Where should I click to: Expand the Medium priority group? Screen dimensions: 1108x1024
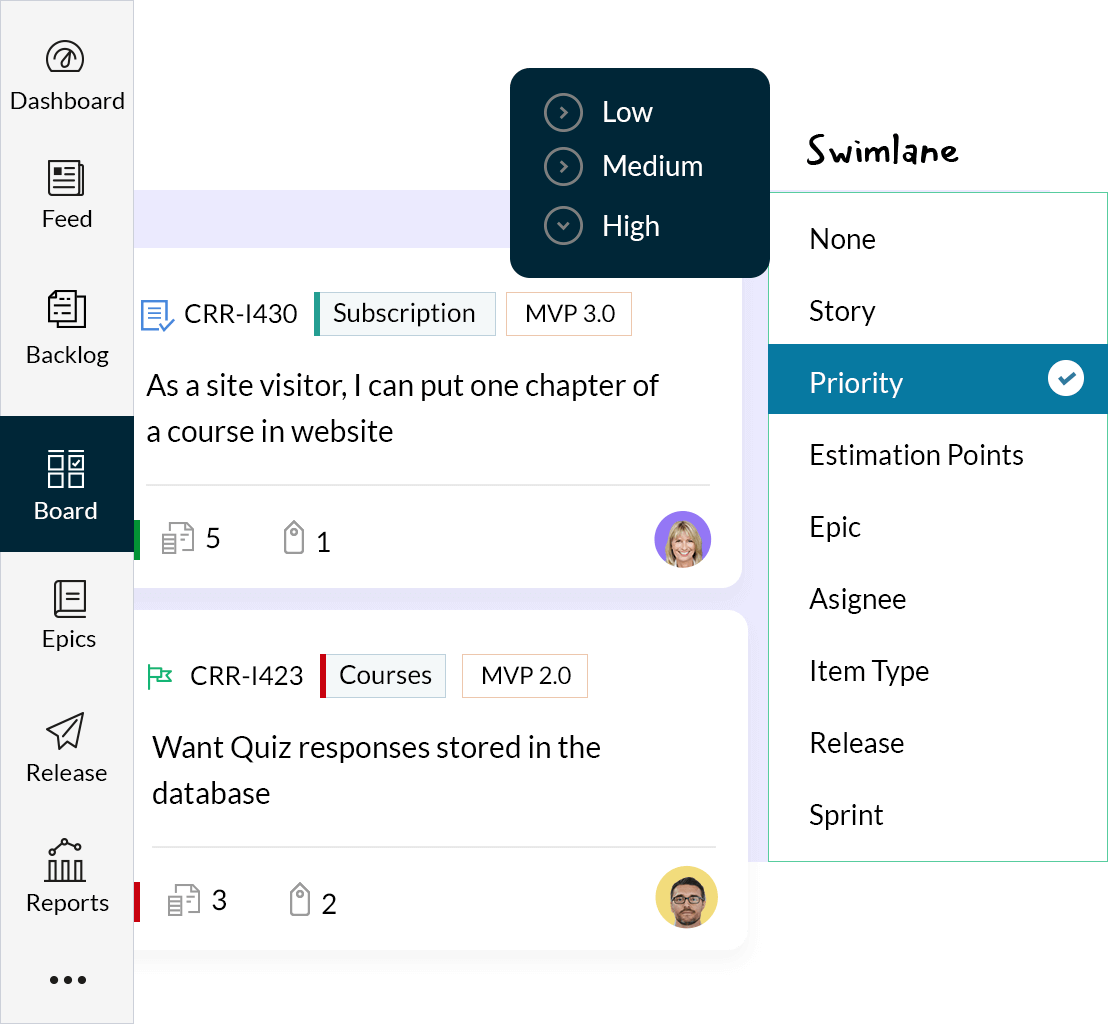pyautogui.click(x=563, y=166)
